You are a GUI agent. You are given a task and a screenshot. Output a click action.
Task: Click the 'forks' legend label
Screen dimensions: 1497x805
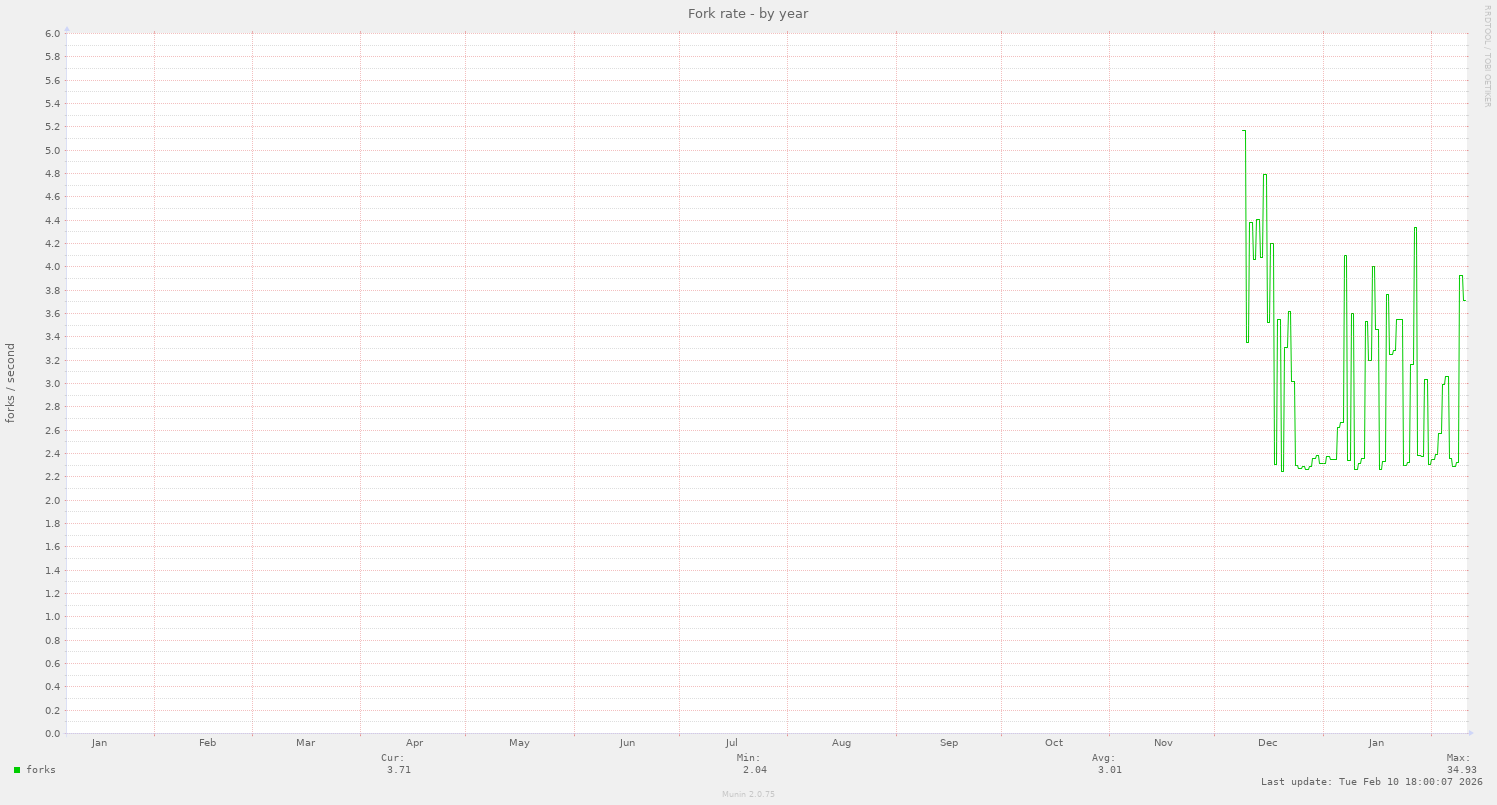pyautogui.click(x=41, y=770)
